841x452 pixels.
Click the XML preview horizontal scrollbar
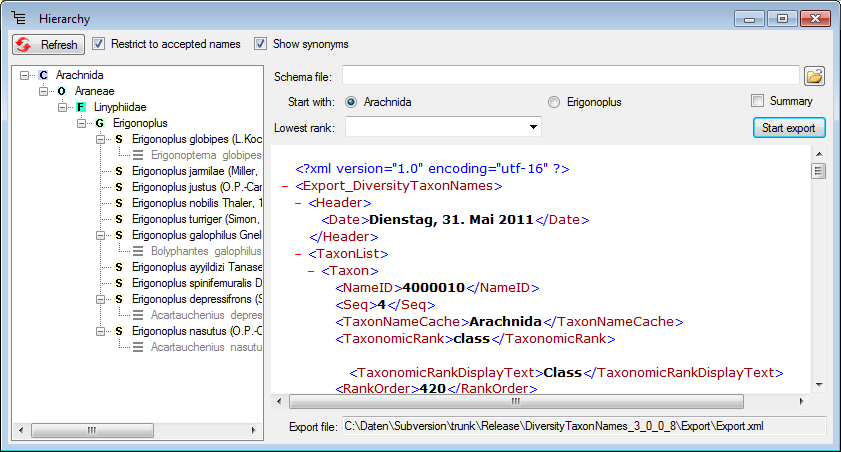click(515, 400)
